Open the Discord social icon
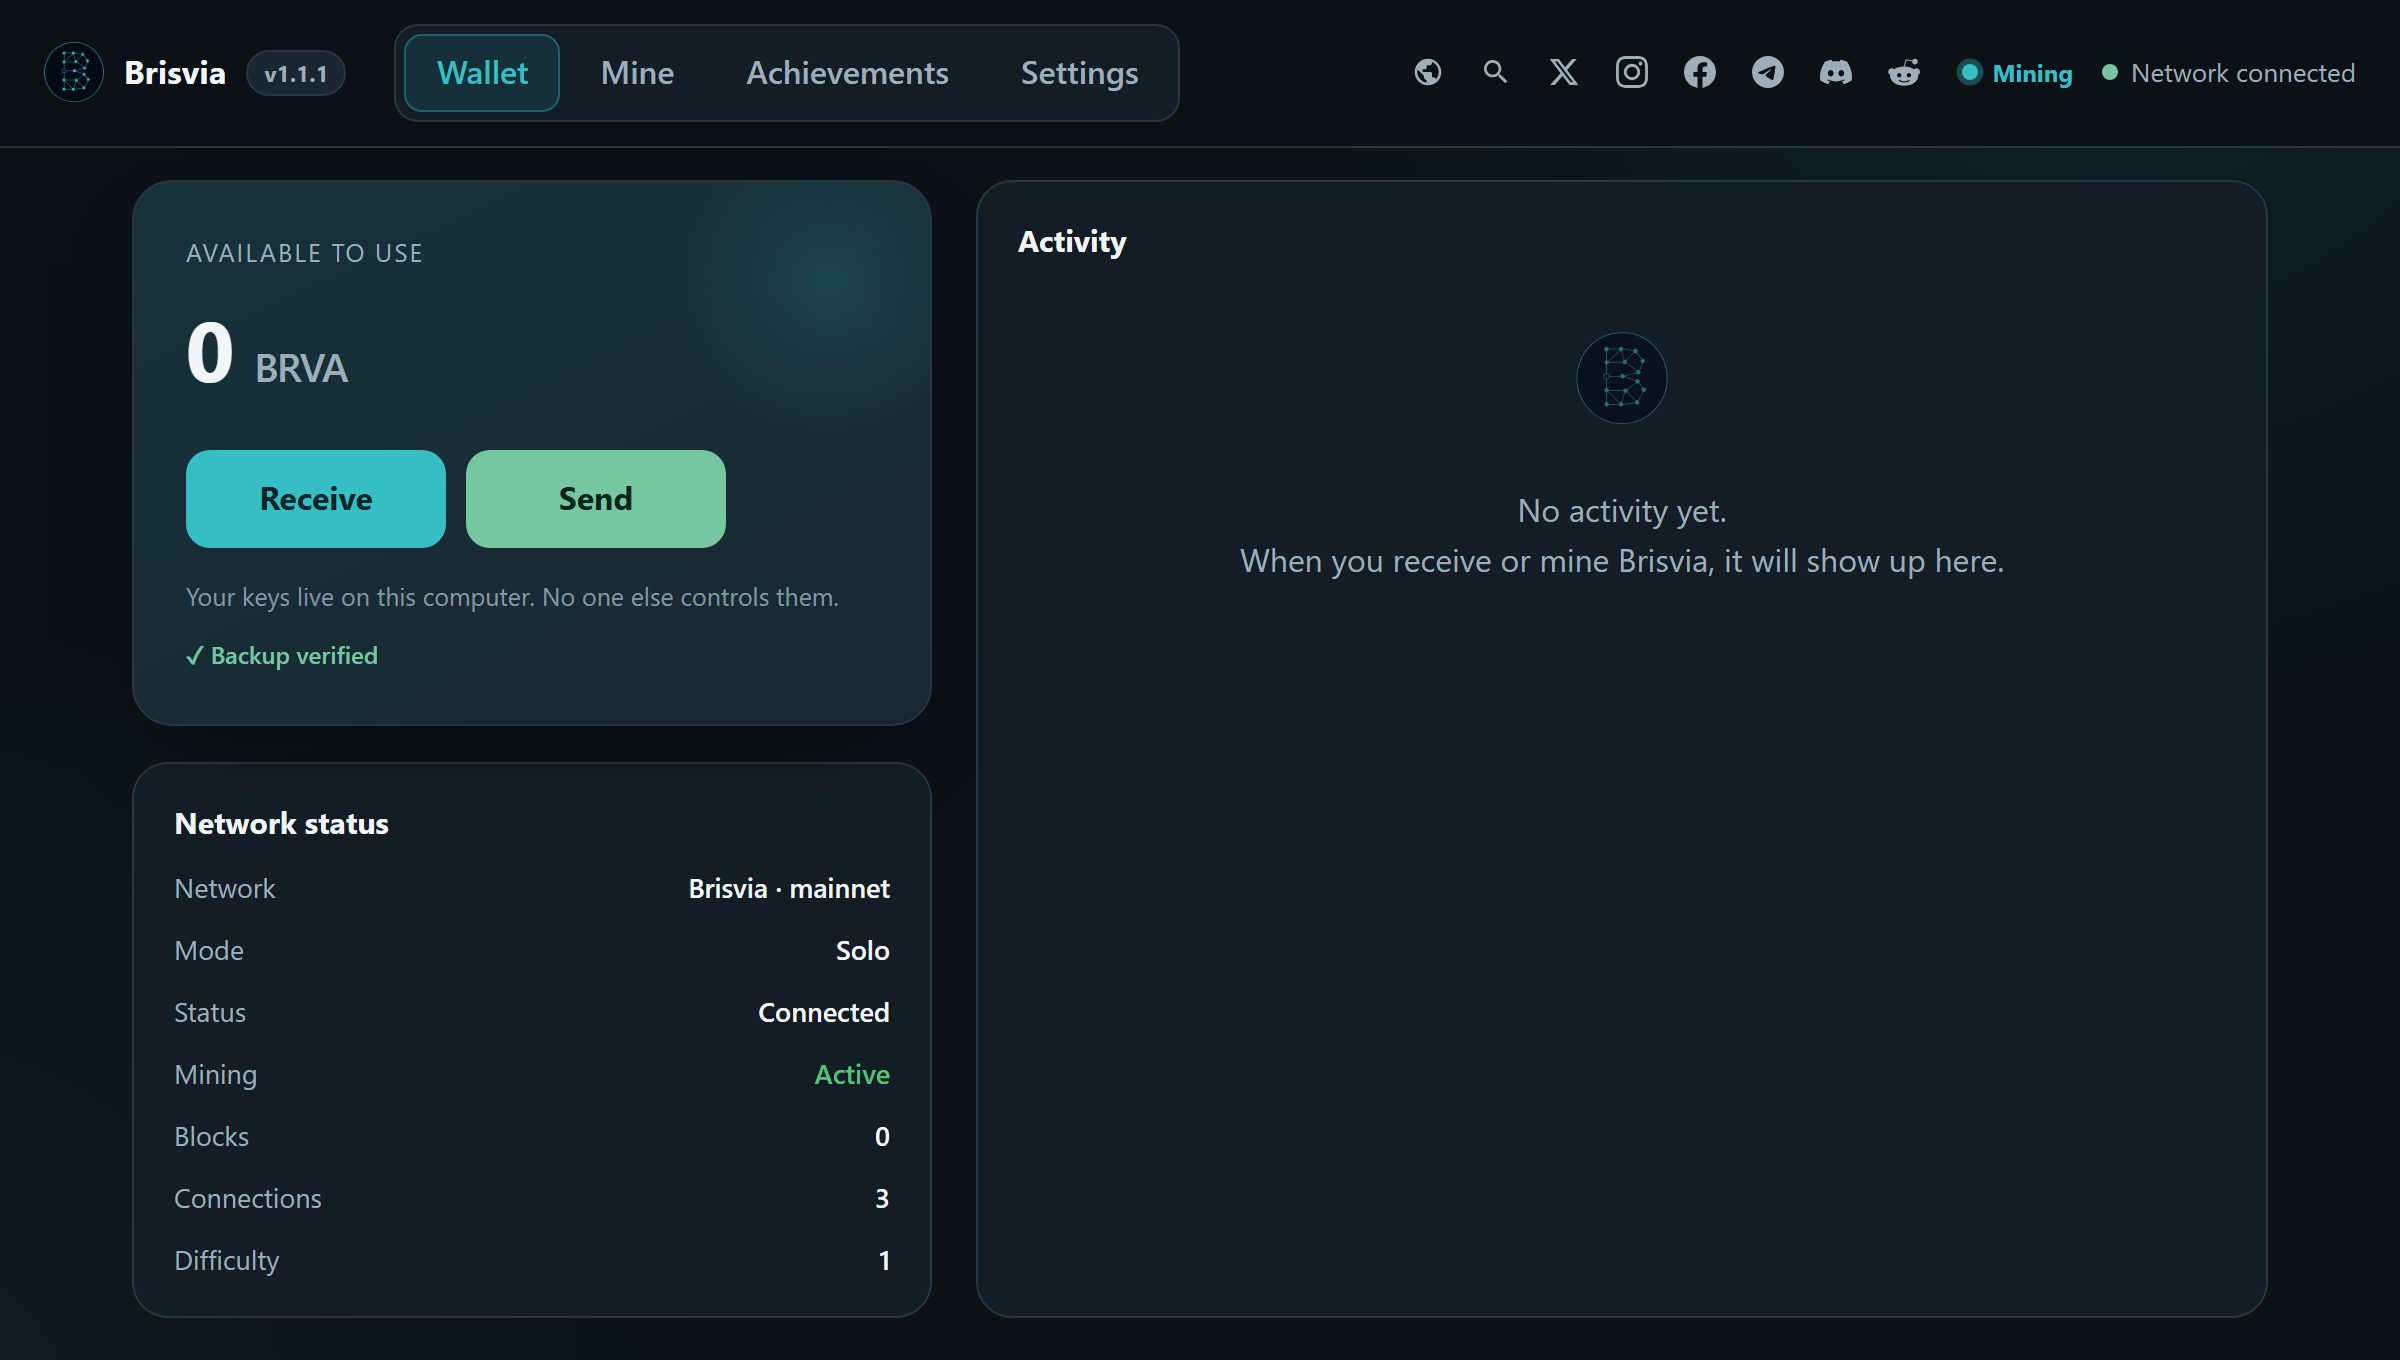Screen dimensions: 2400x1360 (1836, 73)
